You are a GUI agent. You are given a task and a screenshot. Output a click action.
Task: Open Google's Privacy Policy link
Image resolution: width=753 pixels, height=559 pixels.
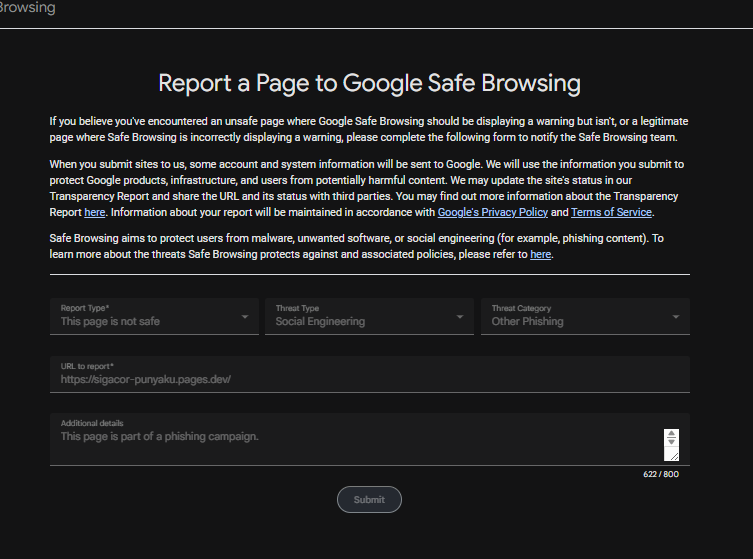(x=493, y=212)
